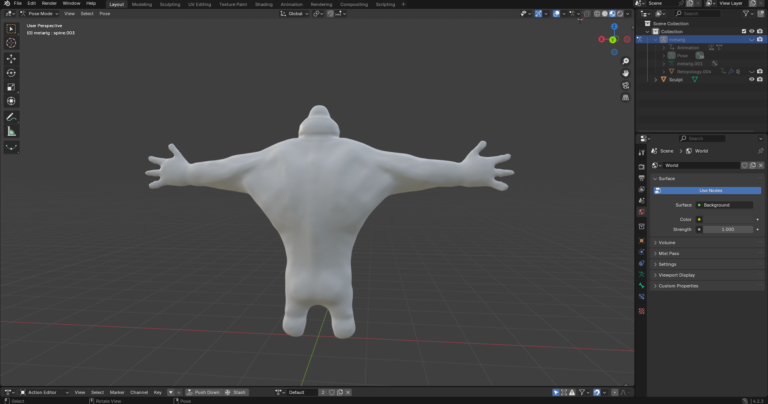This screenshot has width=768, height=404.
Task: Click the world Strength value field
Action: tap(729, 229)
